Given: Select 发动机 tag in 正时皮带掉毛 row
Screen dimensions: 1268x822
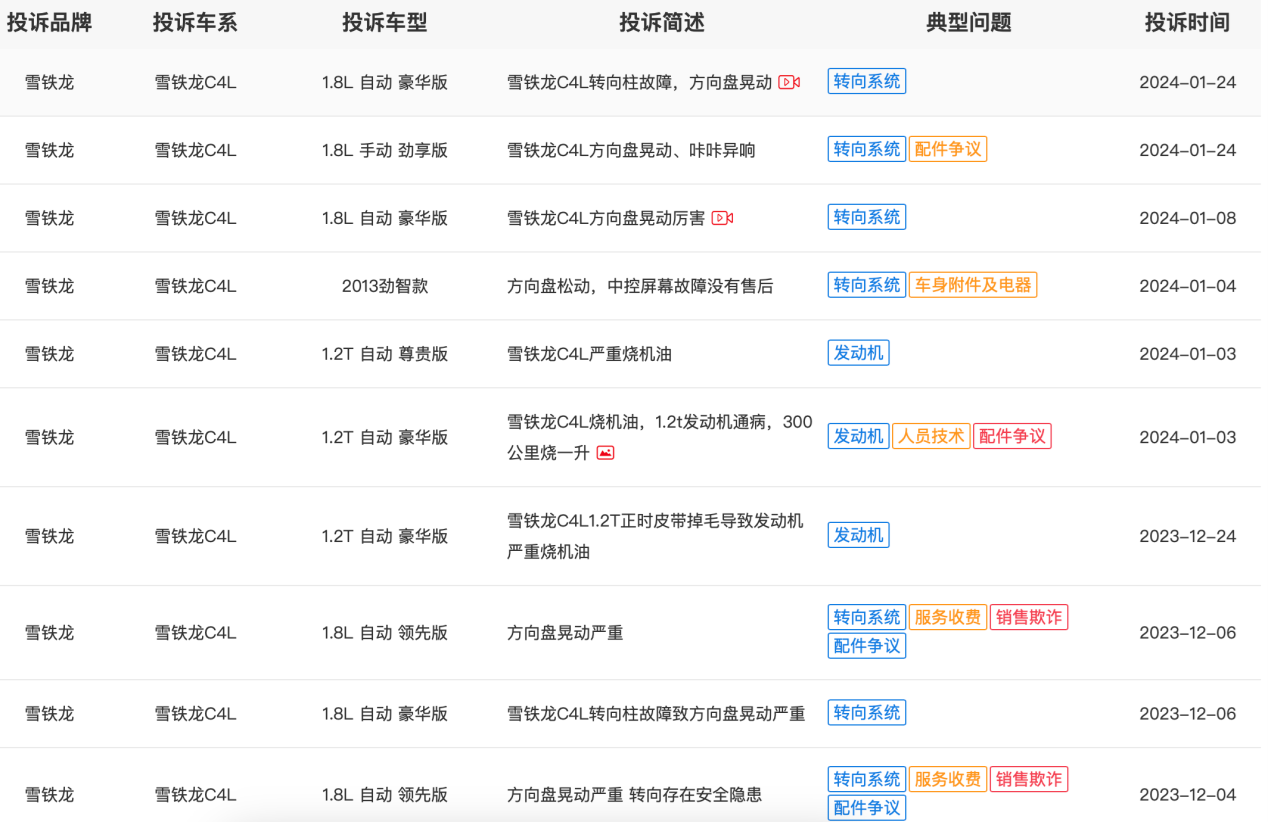Looking at the screenshot, I should pyautogui.click(x=858, y=535).
